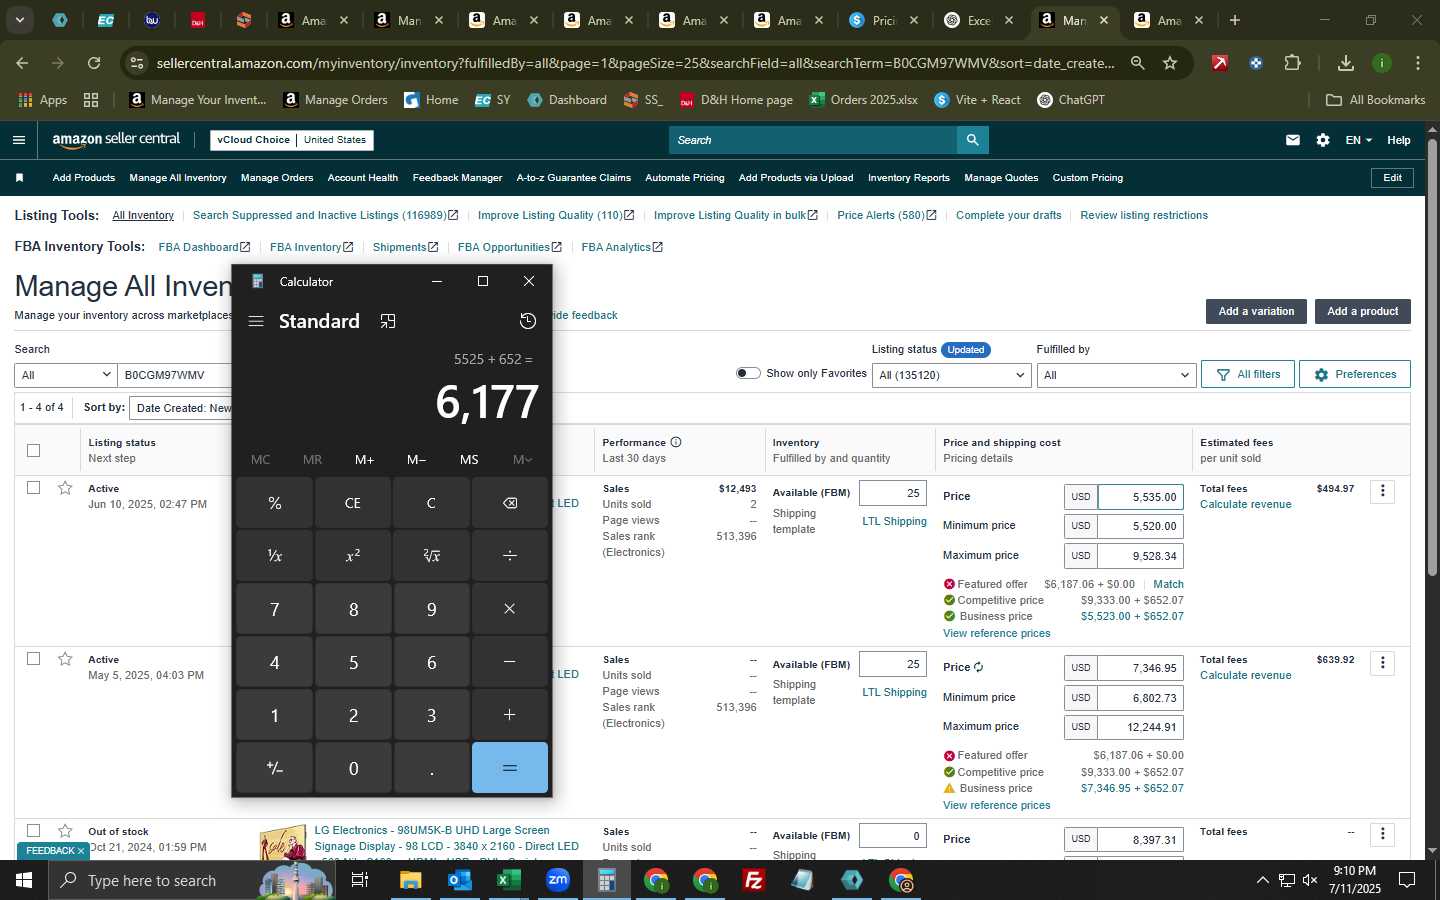Check the select-all listings checkbox
This screenshot has width=1440, height=900.
[x=33, y=450]
